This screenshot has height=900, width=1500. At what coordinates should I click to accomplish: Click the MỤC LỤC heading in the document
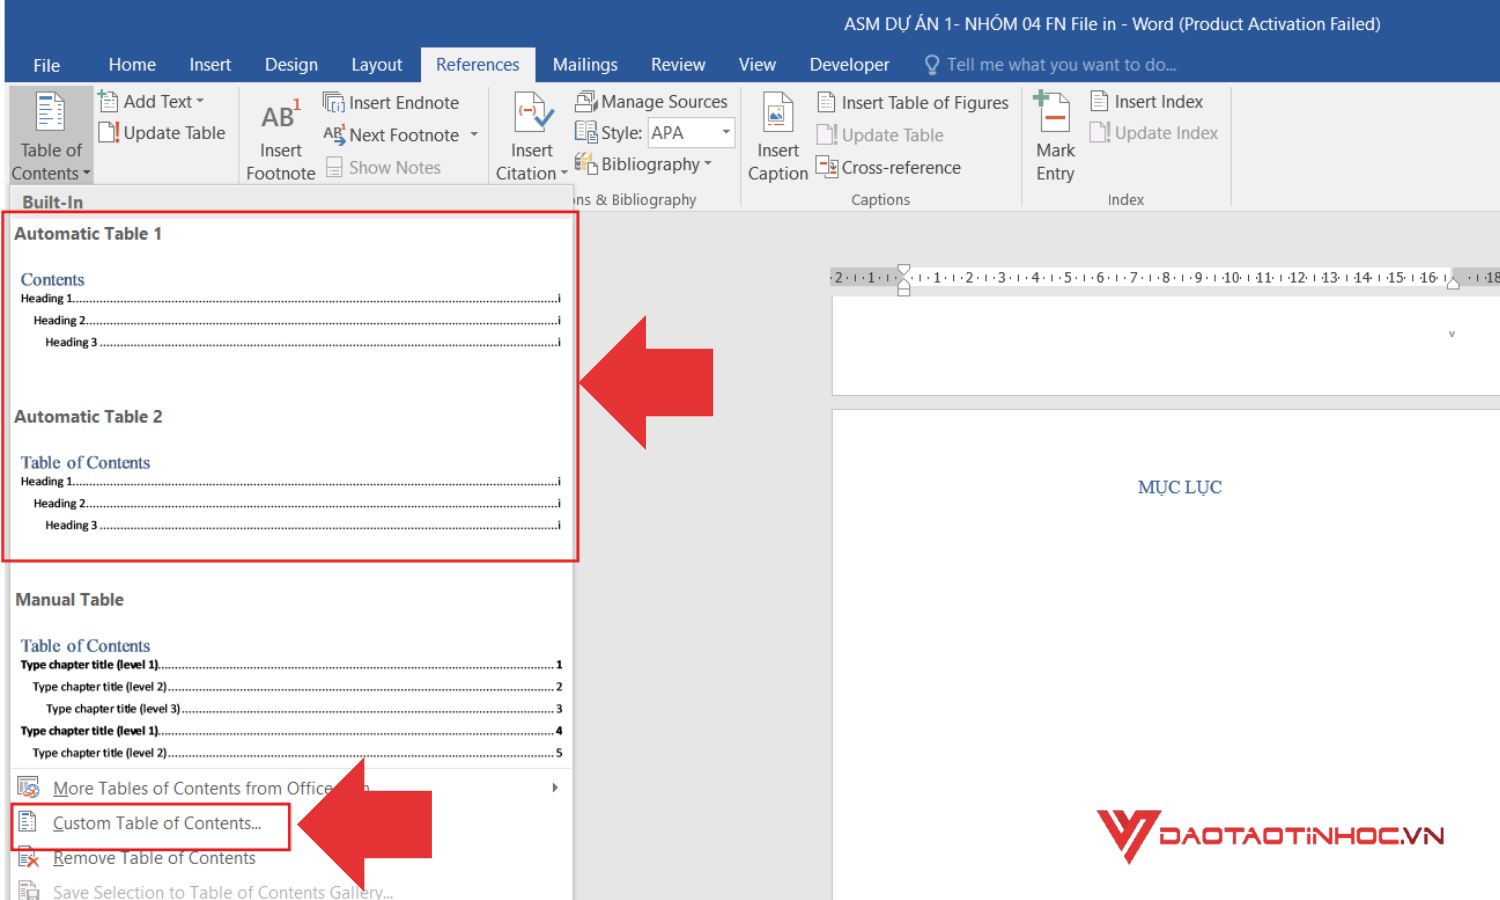(1179, 487)
